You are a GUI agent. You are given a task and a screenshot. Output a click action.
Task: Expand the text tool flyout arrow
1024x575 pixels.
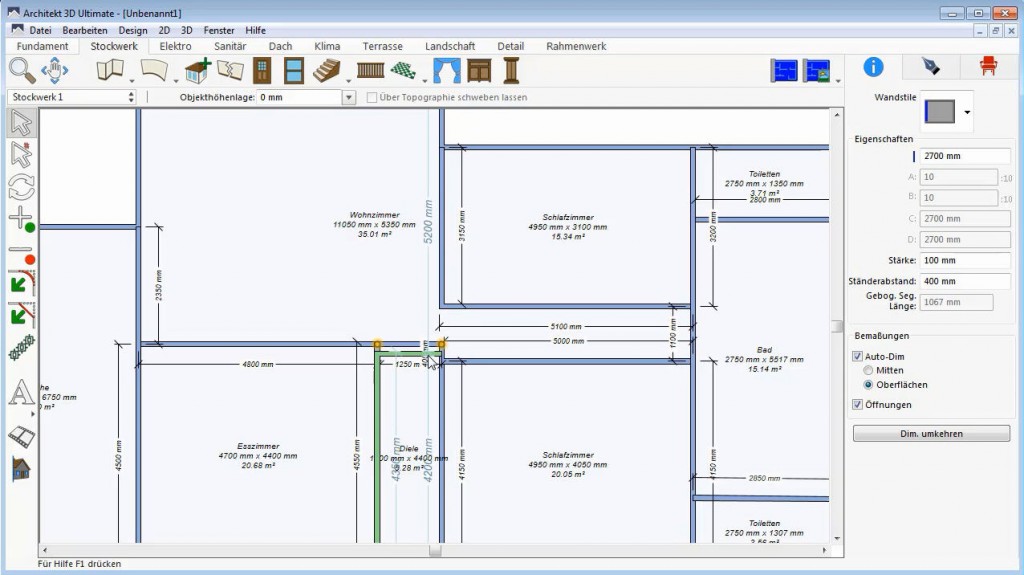(x=33, y=414)
